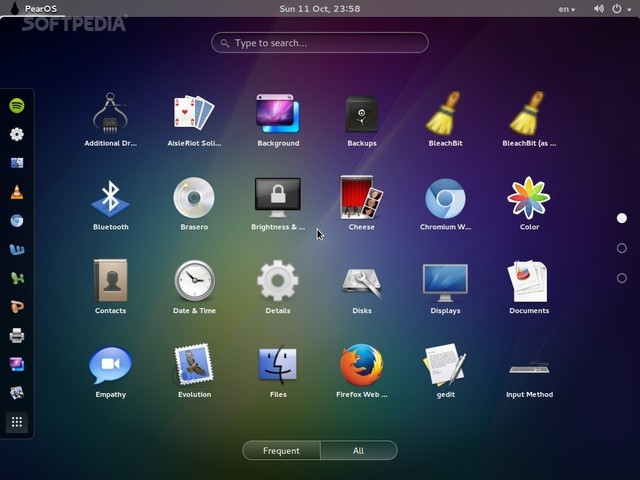Open Settings gear in dock
640x480 pixels.
point(17,134)
